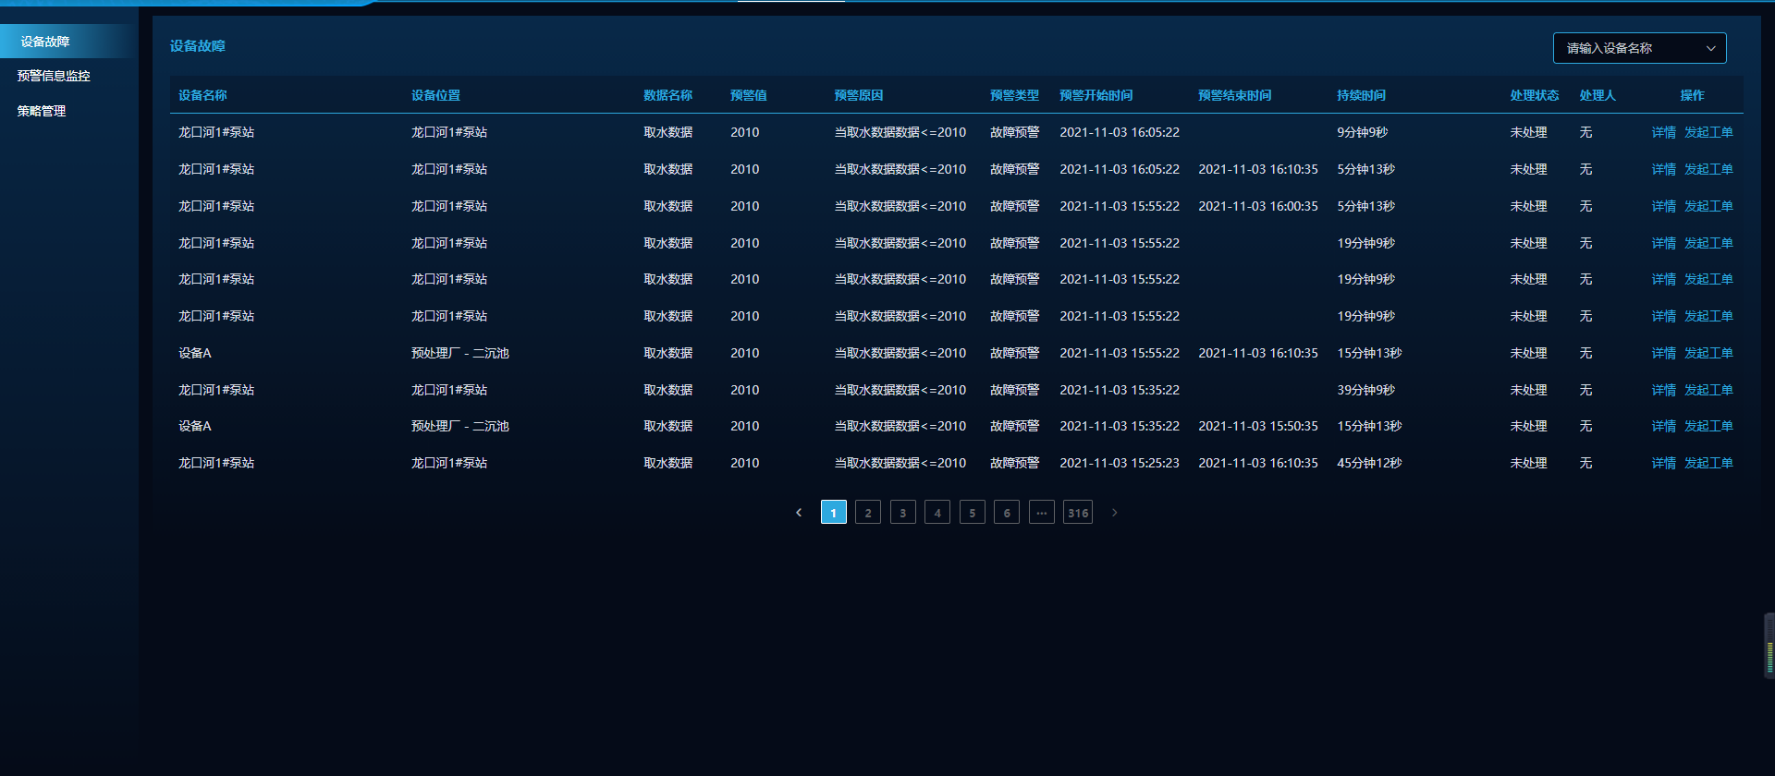Jump to page 3 in pagination
This screenshot has height=776, width=1775.
[903, 513]
